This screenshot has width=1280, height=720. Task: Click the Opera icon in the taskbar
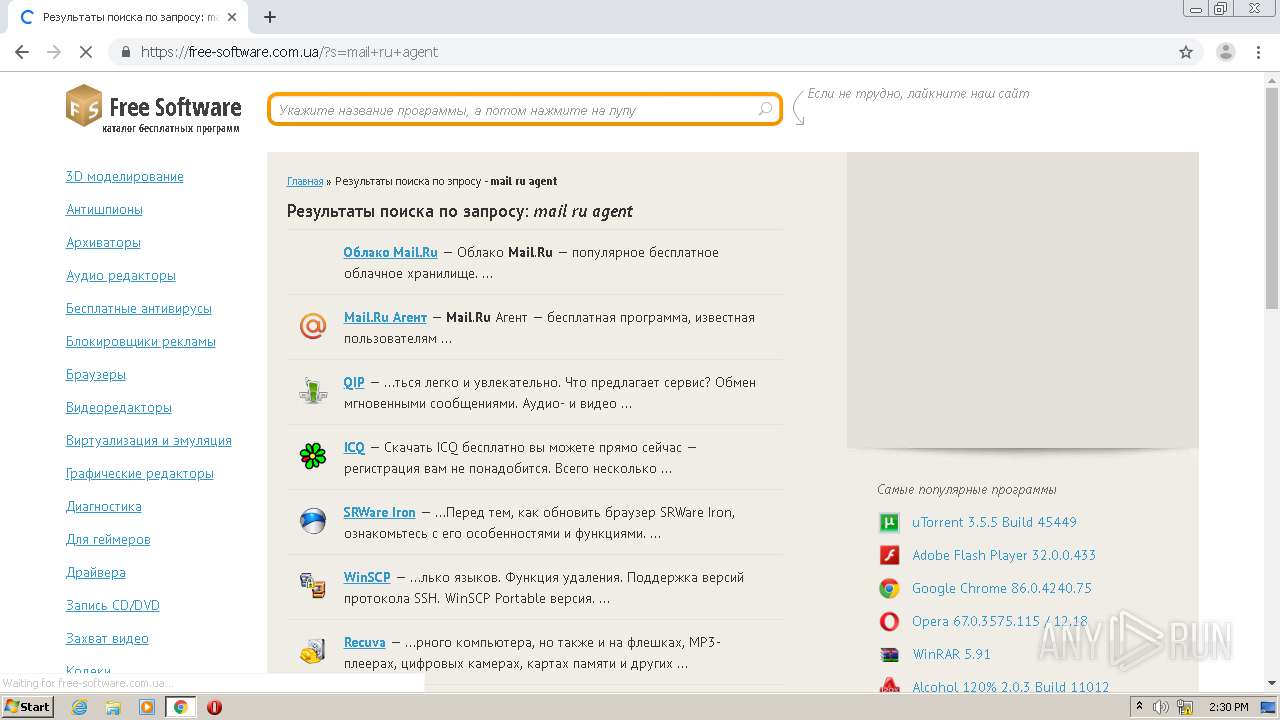214,707
